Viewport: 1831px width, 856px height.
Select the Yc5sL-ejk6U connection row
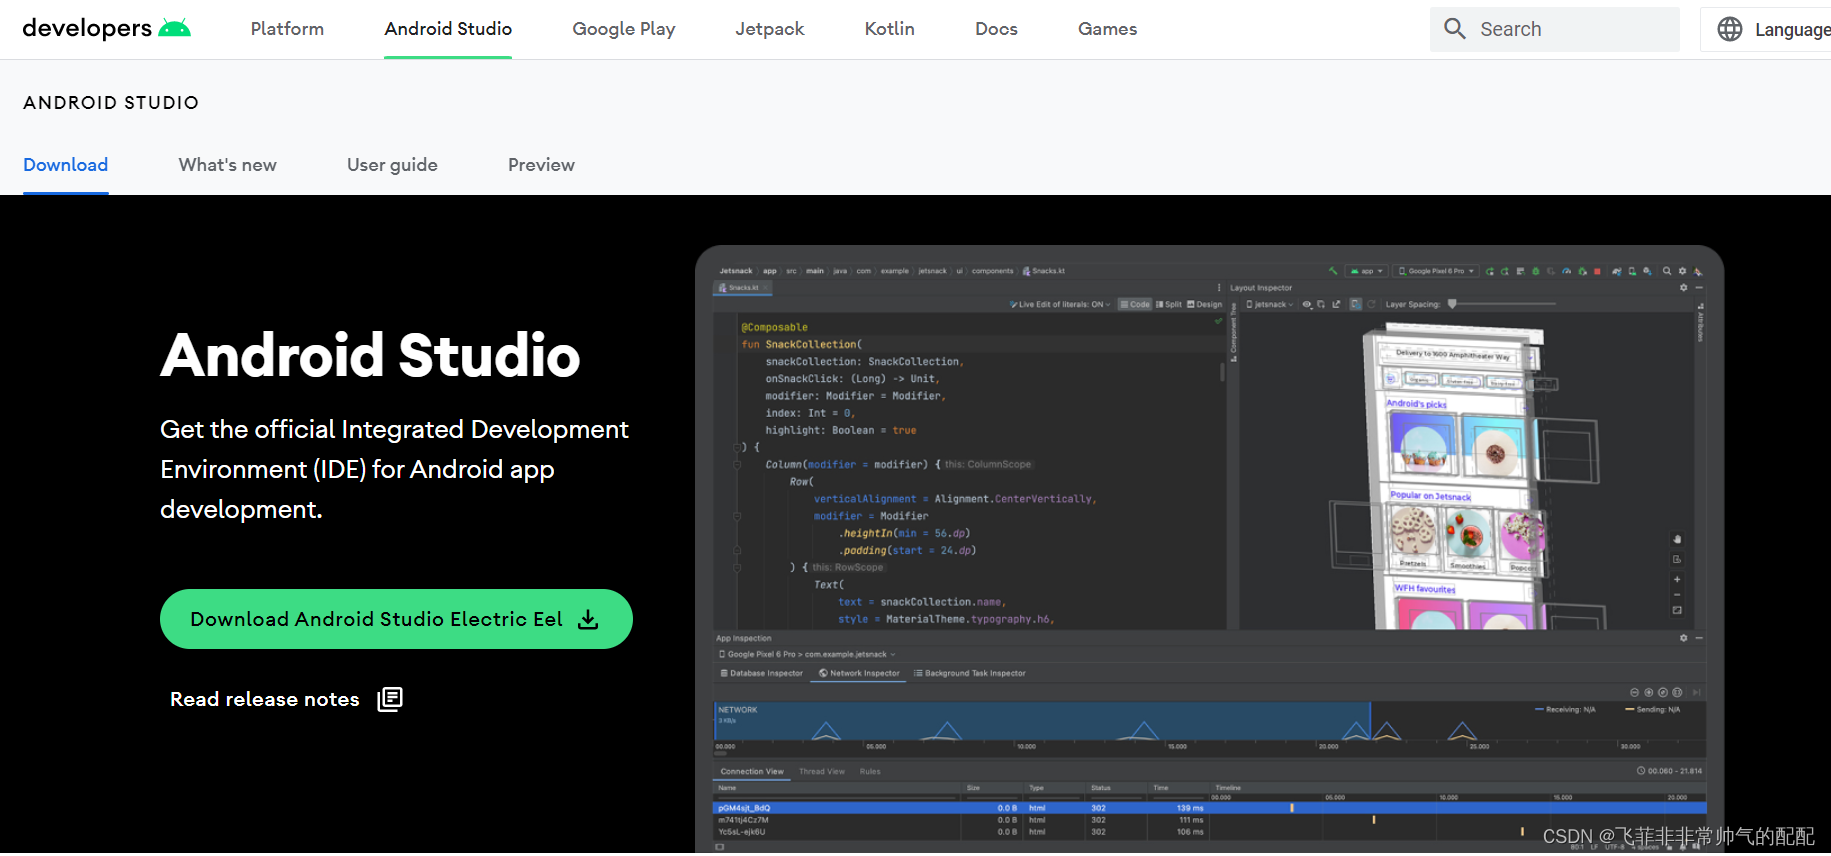click(x=1209, y=832)
